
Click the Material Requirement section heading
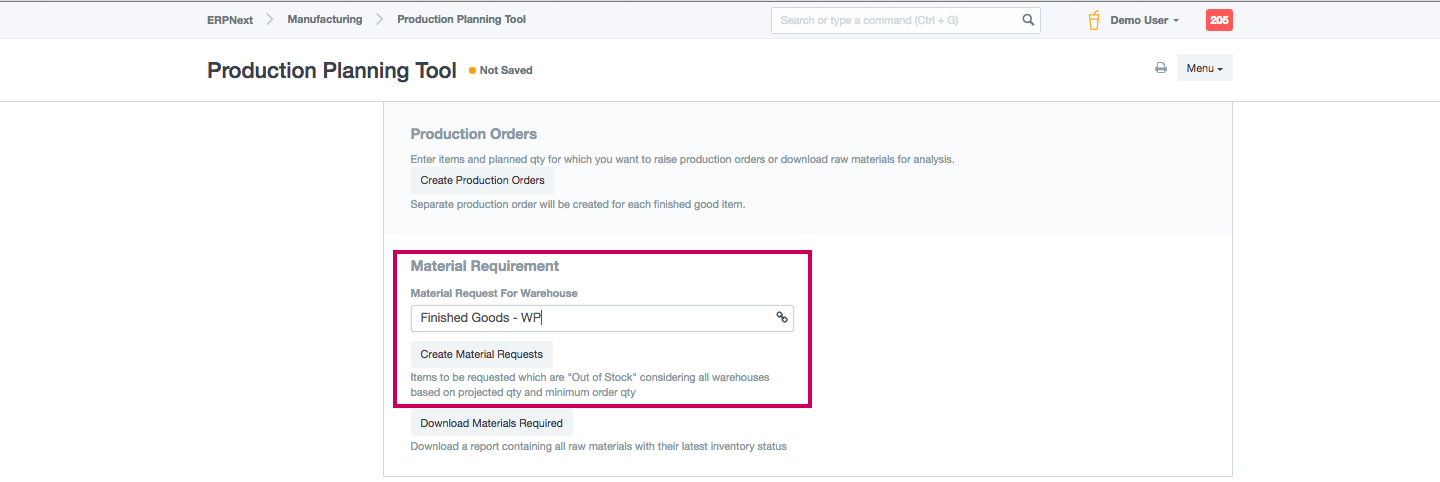(484, 266)
